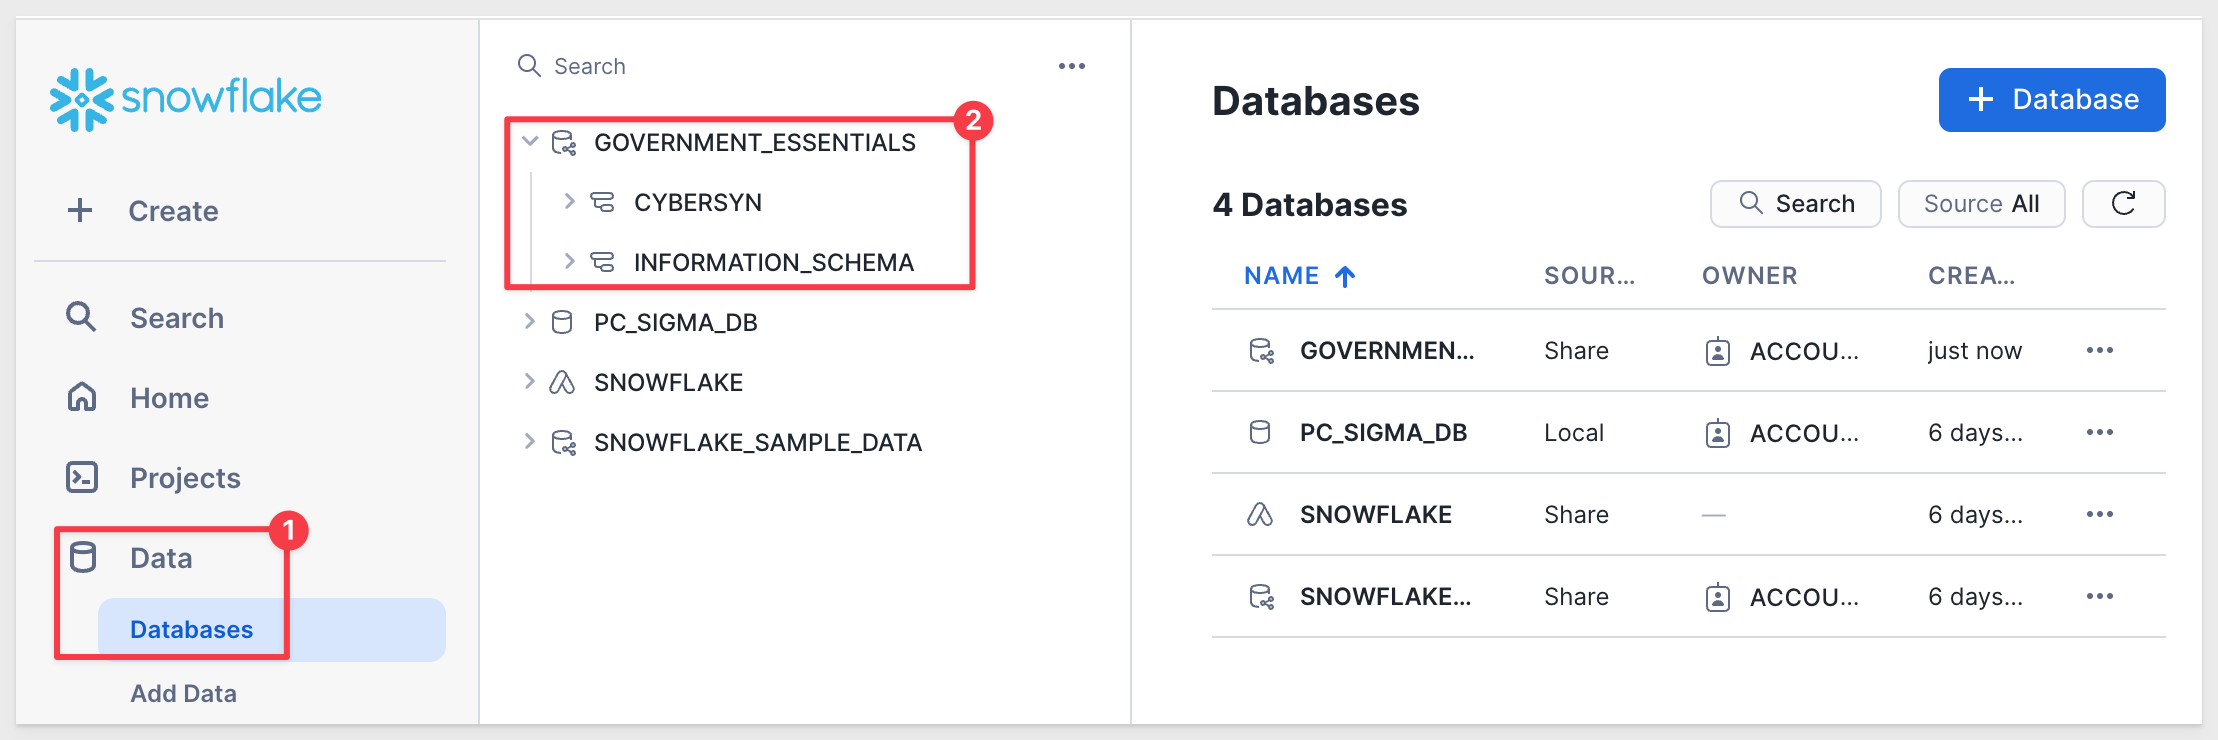Click the GOVERNMENT_ESSENTIALS shared database icon in tree

pos(564,143)
